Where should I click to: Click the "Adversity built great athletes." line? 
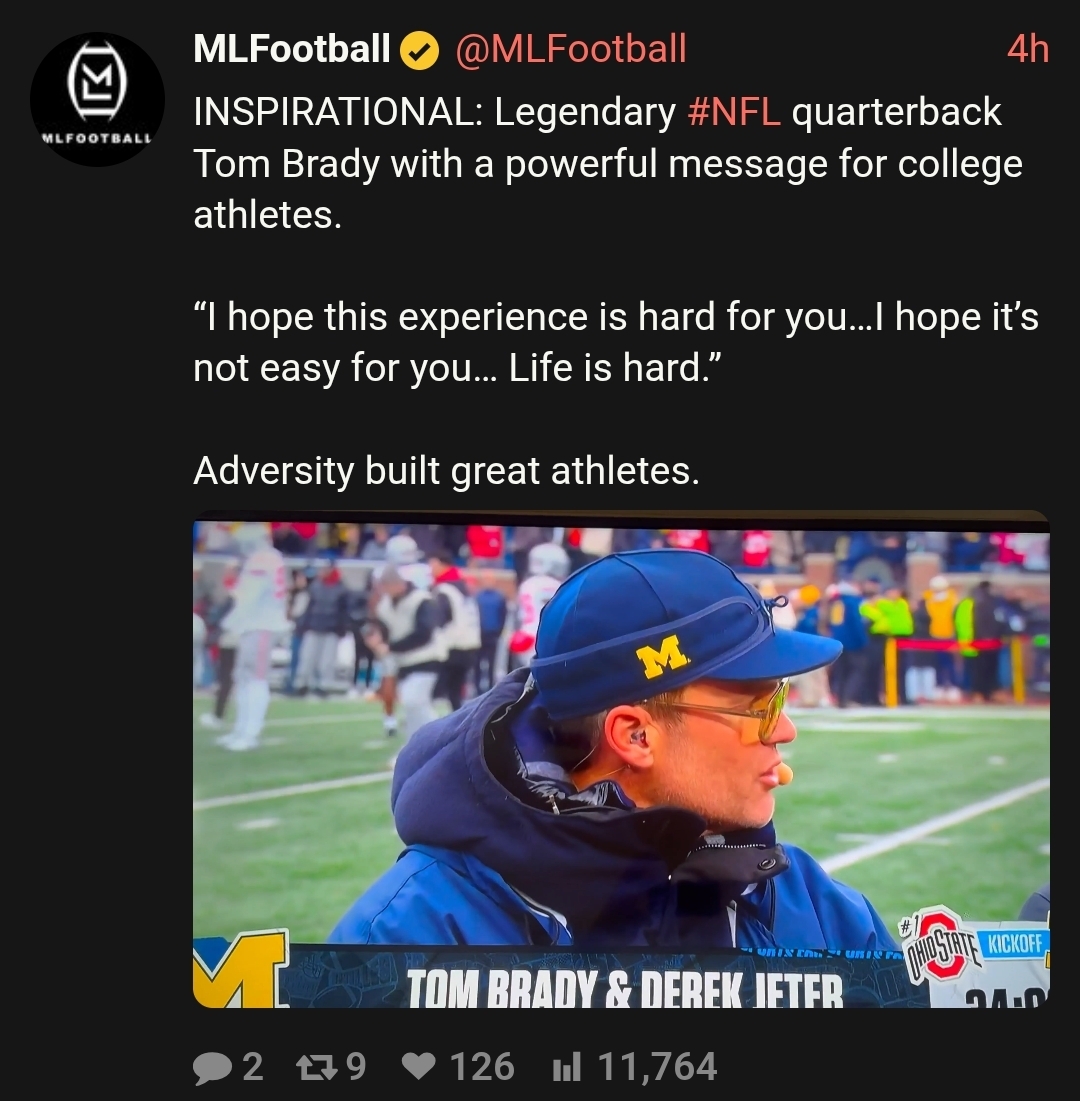coord(446,470)
